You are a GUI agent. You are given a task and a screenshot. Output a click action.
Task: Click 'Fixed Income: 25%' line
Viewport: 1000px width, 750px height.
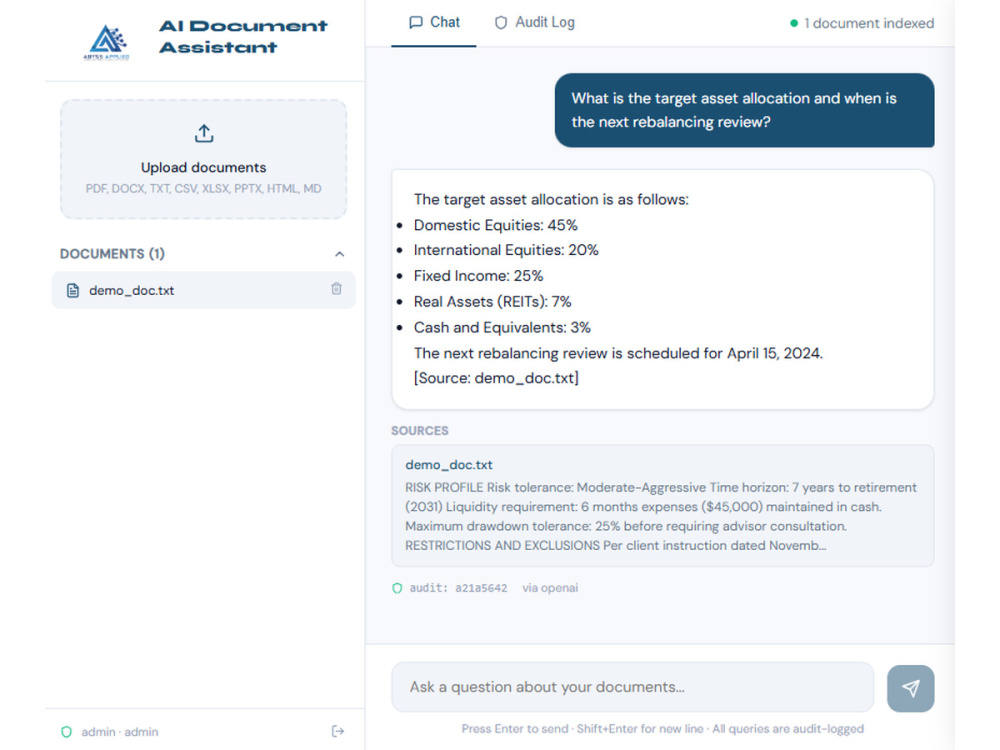(478, 276)
